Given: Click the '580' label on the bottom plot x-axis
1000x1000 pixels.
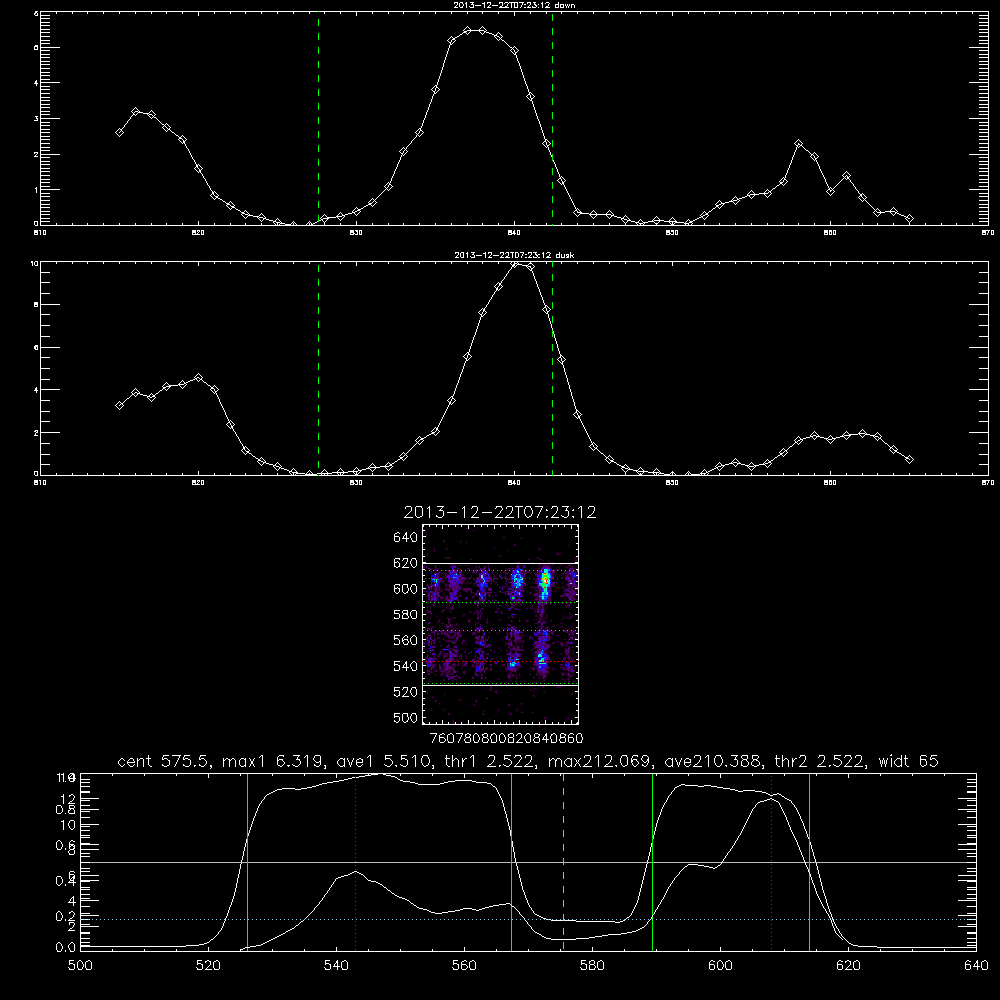Looking at the screenshot, I should click(x=592, y=966).
